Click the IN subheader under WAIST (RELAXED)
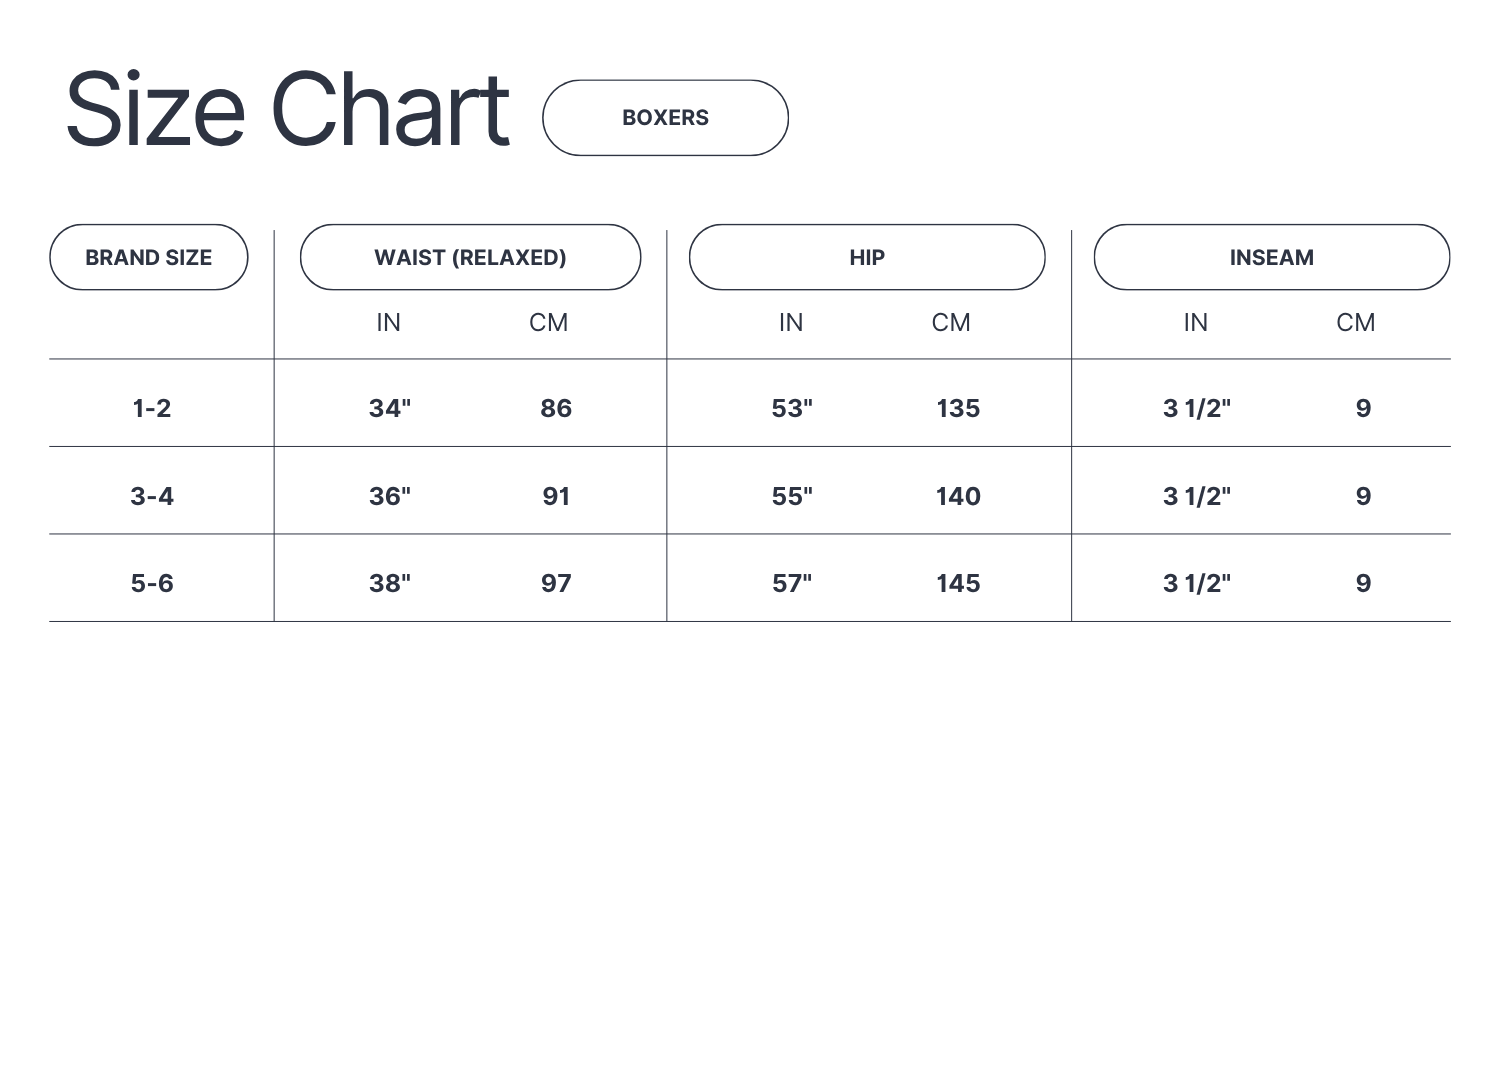The height and width of the screenshot is (1080, 1500). click(389, 323)
